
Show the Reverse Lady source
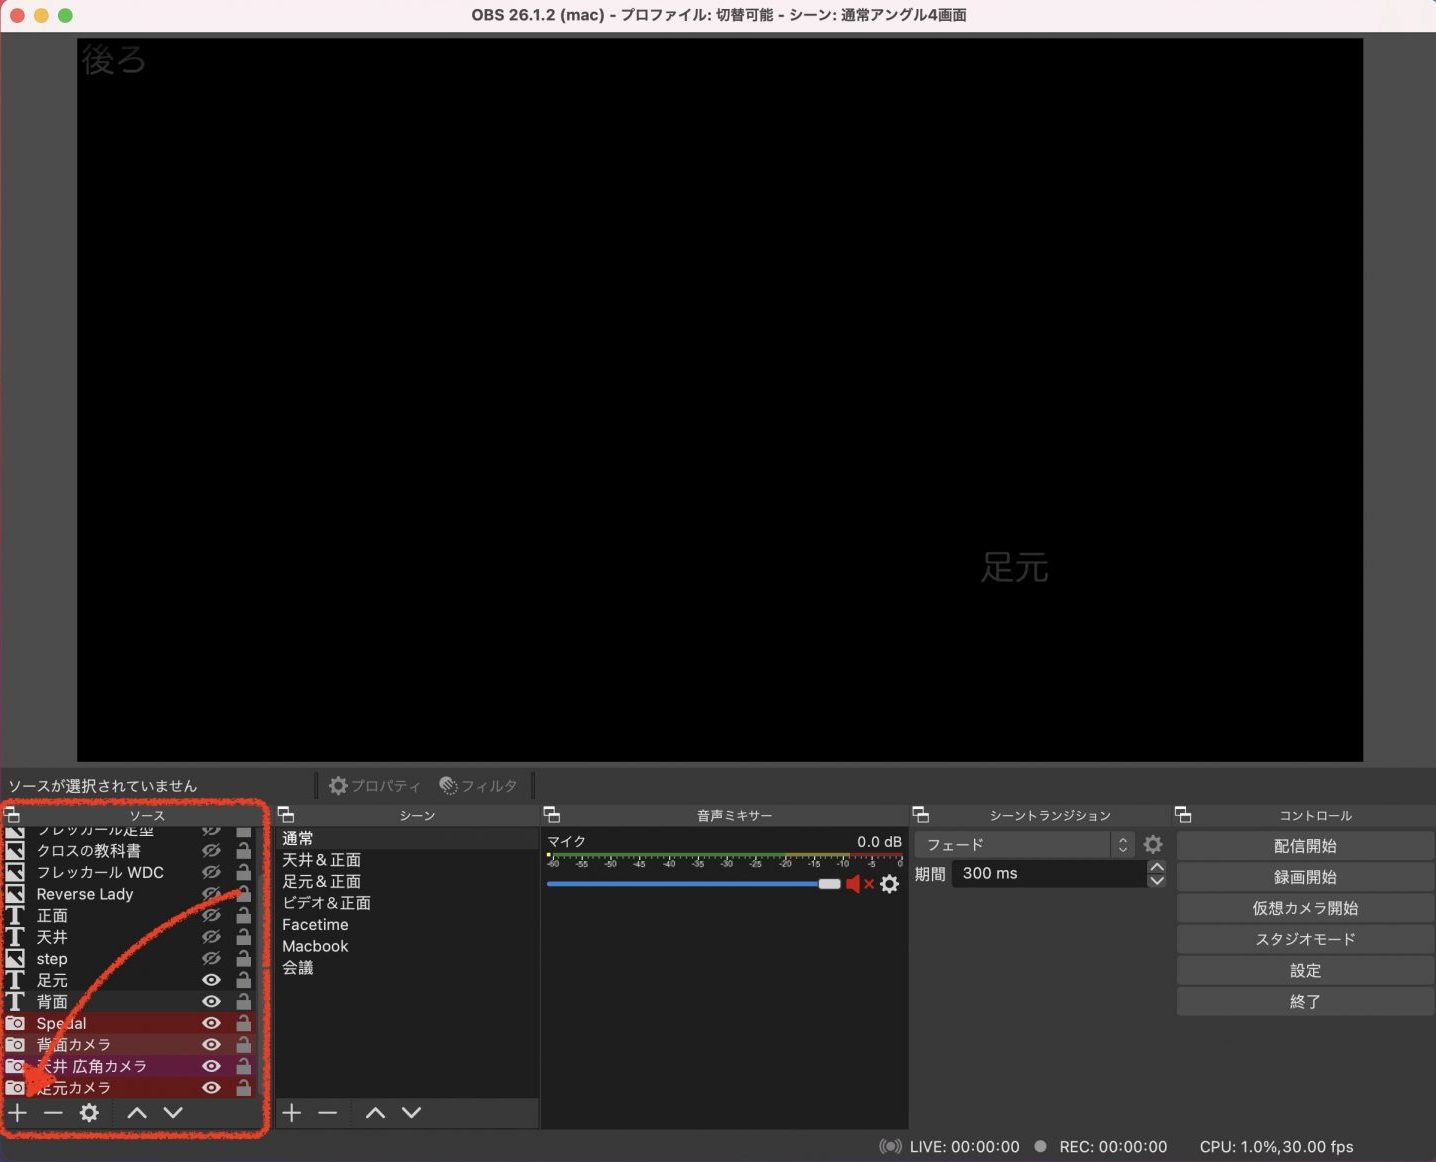(211, 894)
